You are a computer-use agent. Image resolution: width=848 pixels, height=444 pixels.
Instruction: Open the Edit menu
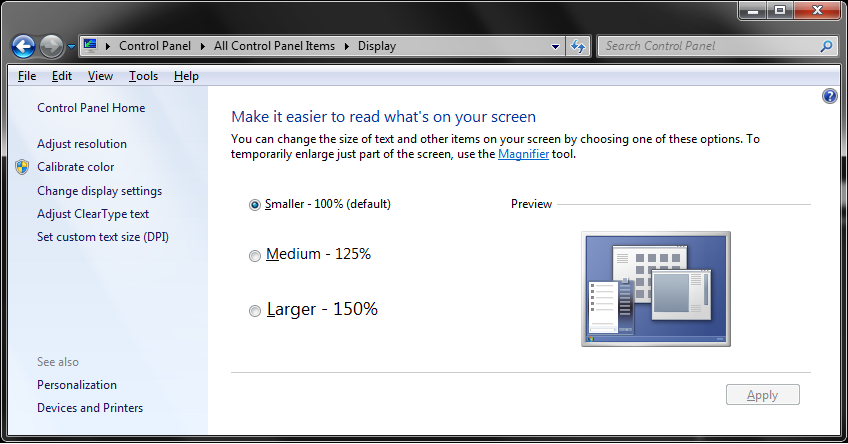click(x=62, y=76)
